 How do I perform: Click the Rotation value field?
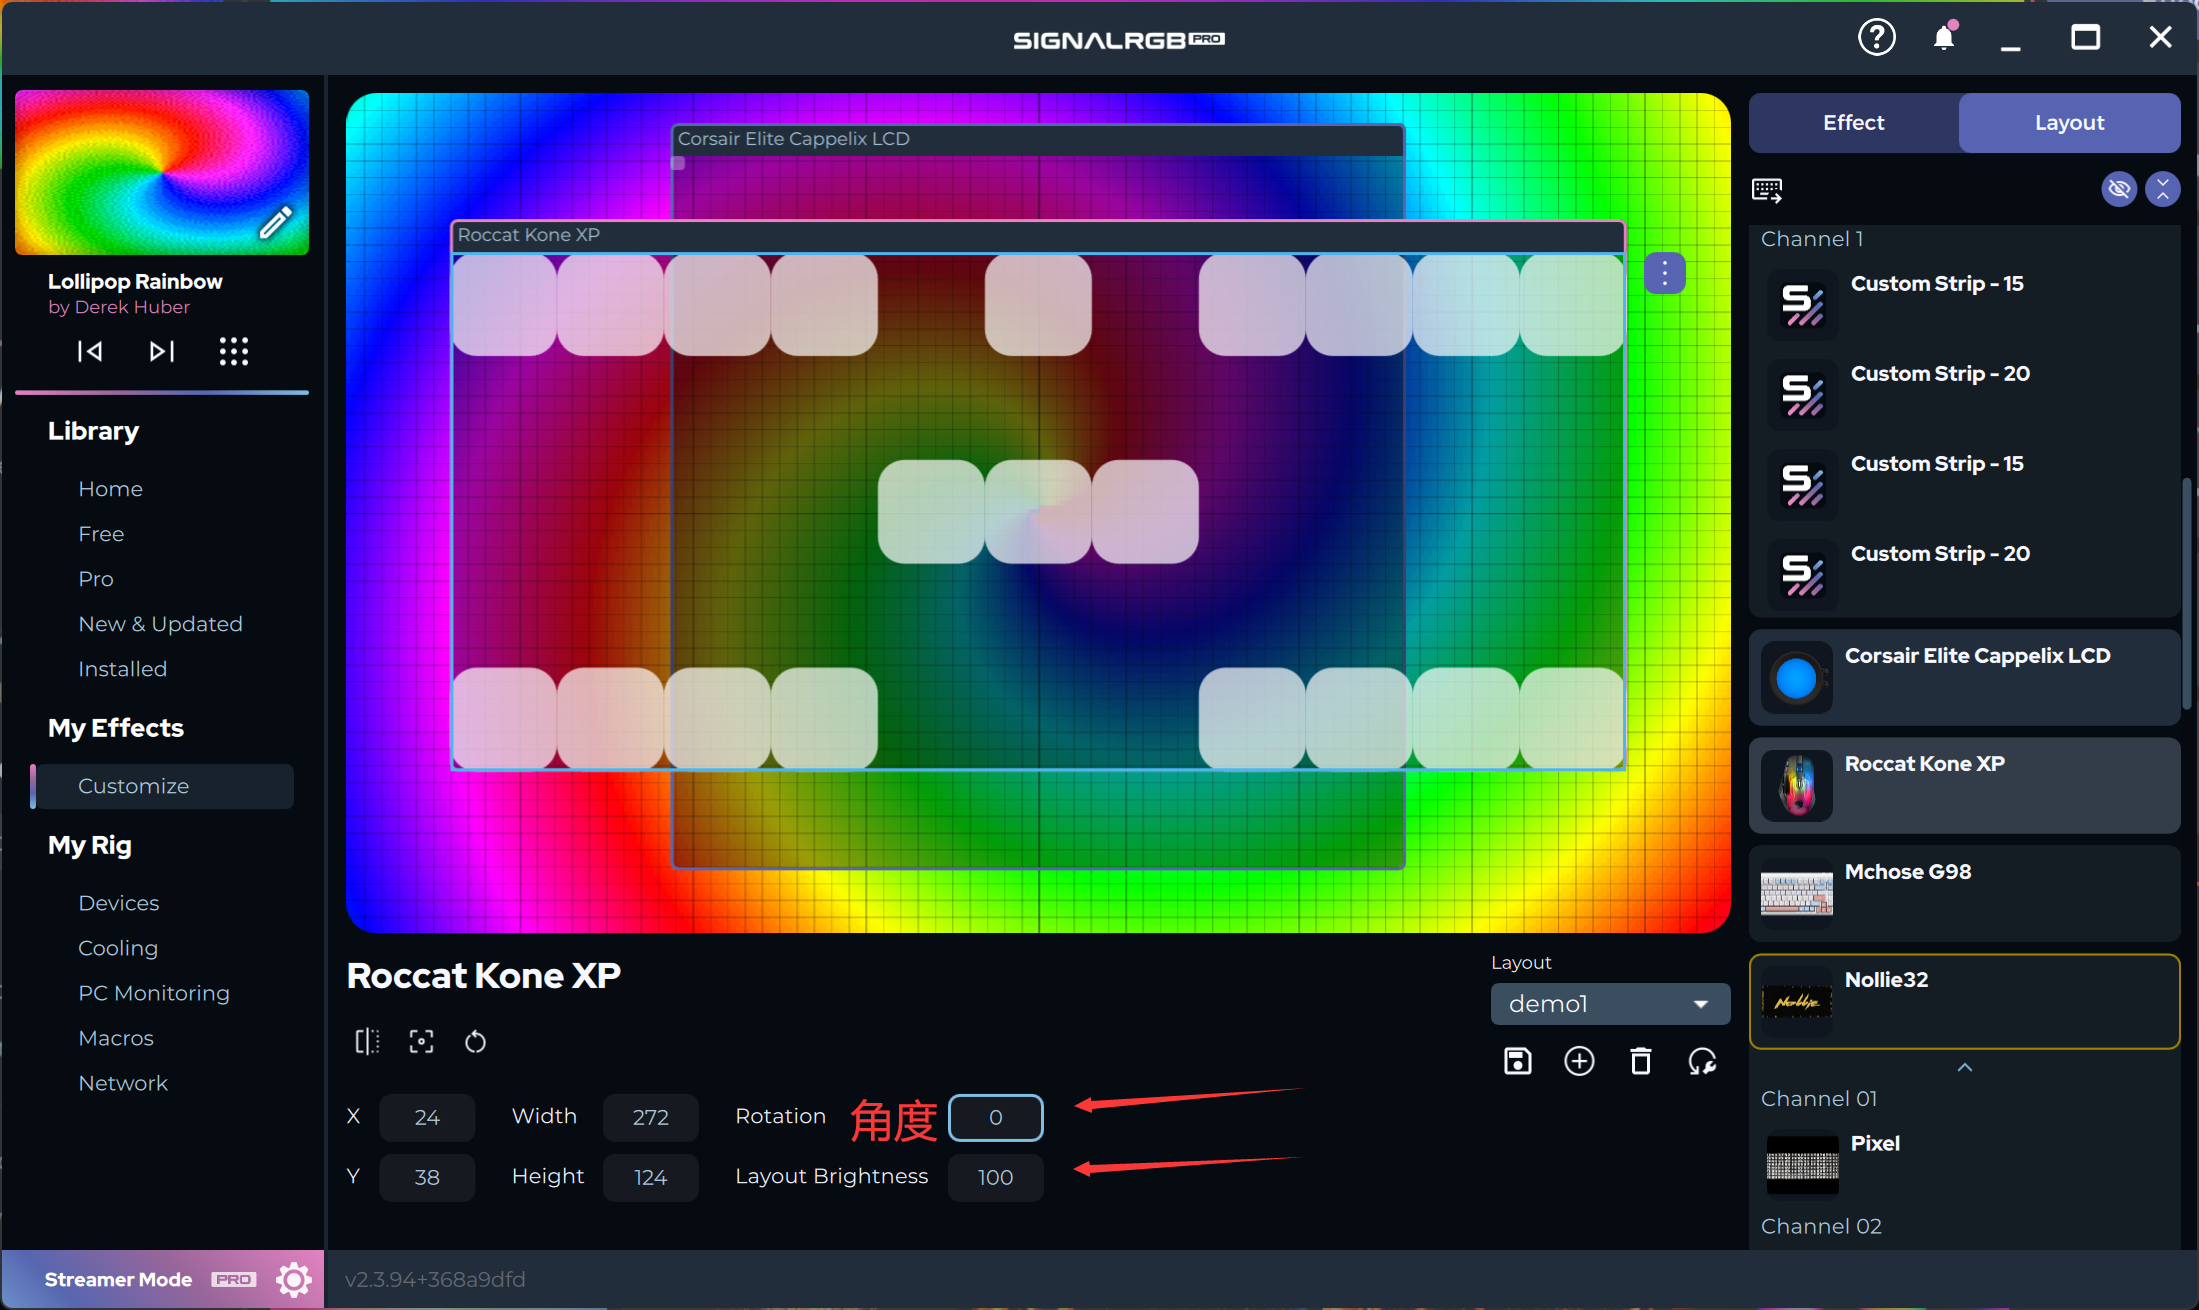click(x=995, y=1117)
